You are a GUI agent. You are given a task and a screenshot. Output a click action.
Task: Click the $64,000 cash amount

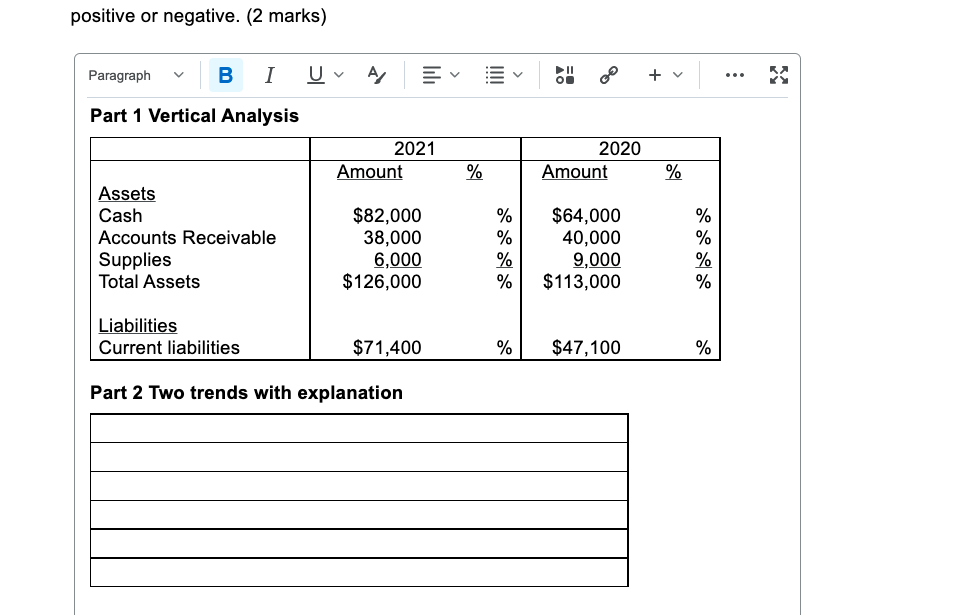[587, 216]
